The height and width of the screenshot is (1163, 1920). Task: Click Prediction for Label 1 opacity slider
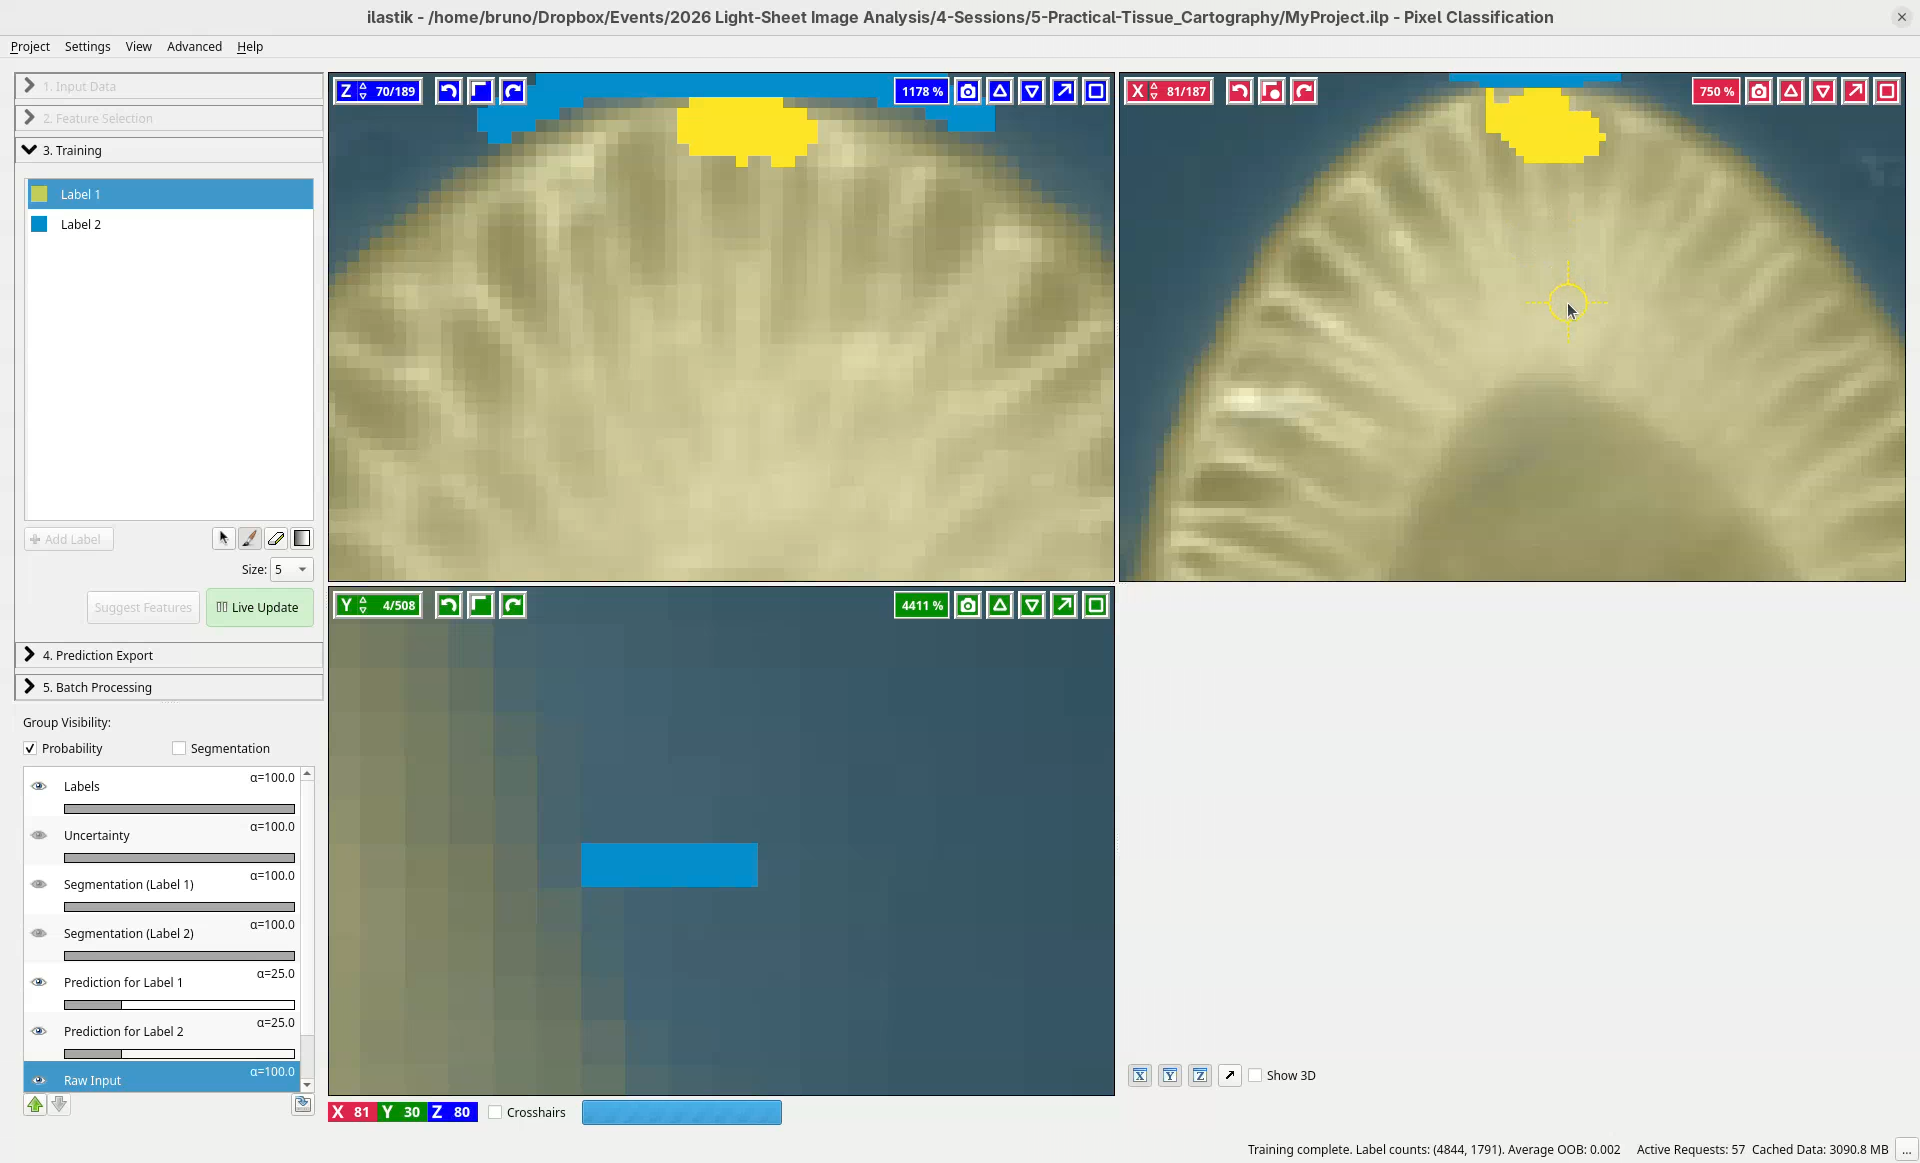(x=179, y=1005)
